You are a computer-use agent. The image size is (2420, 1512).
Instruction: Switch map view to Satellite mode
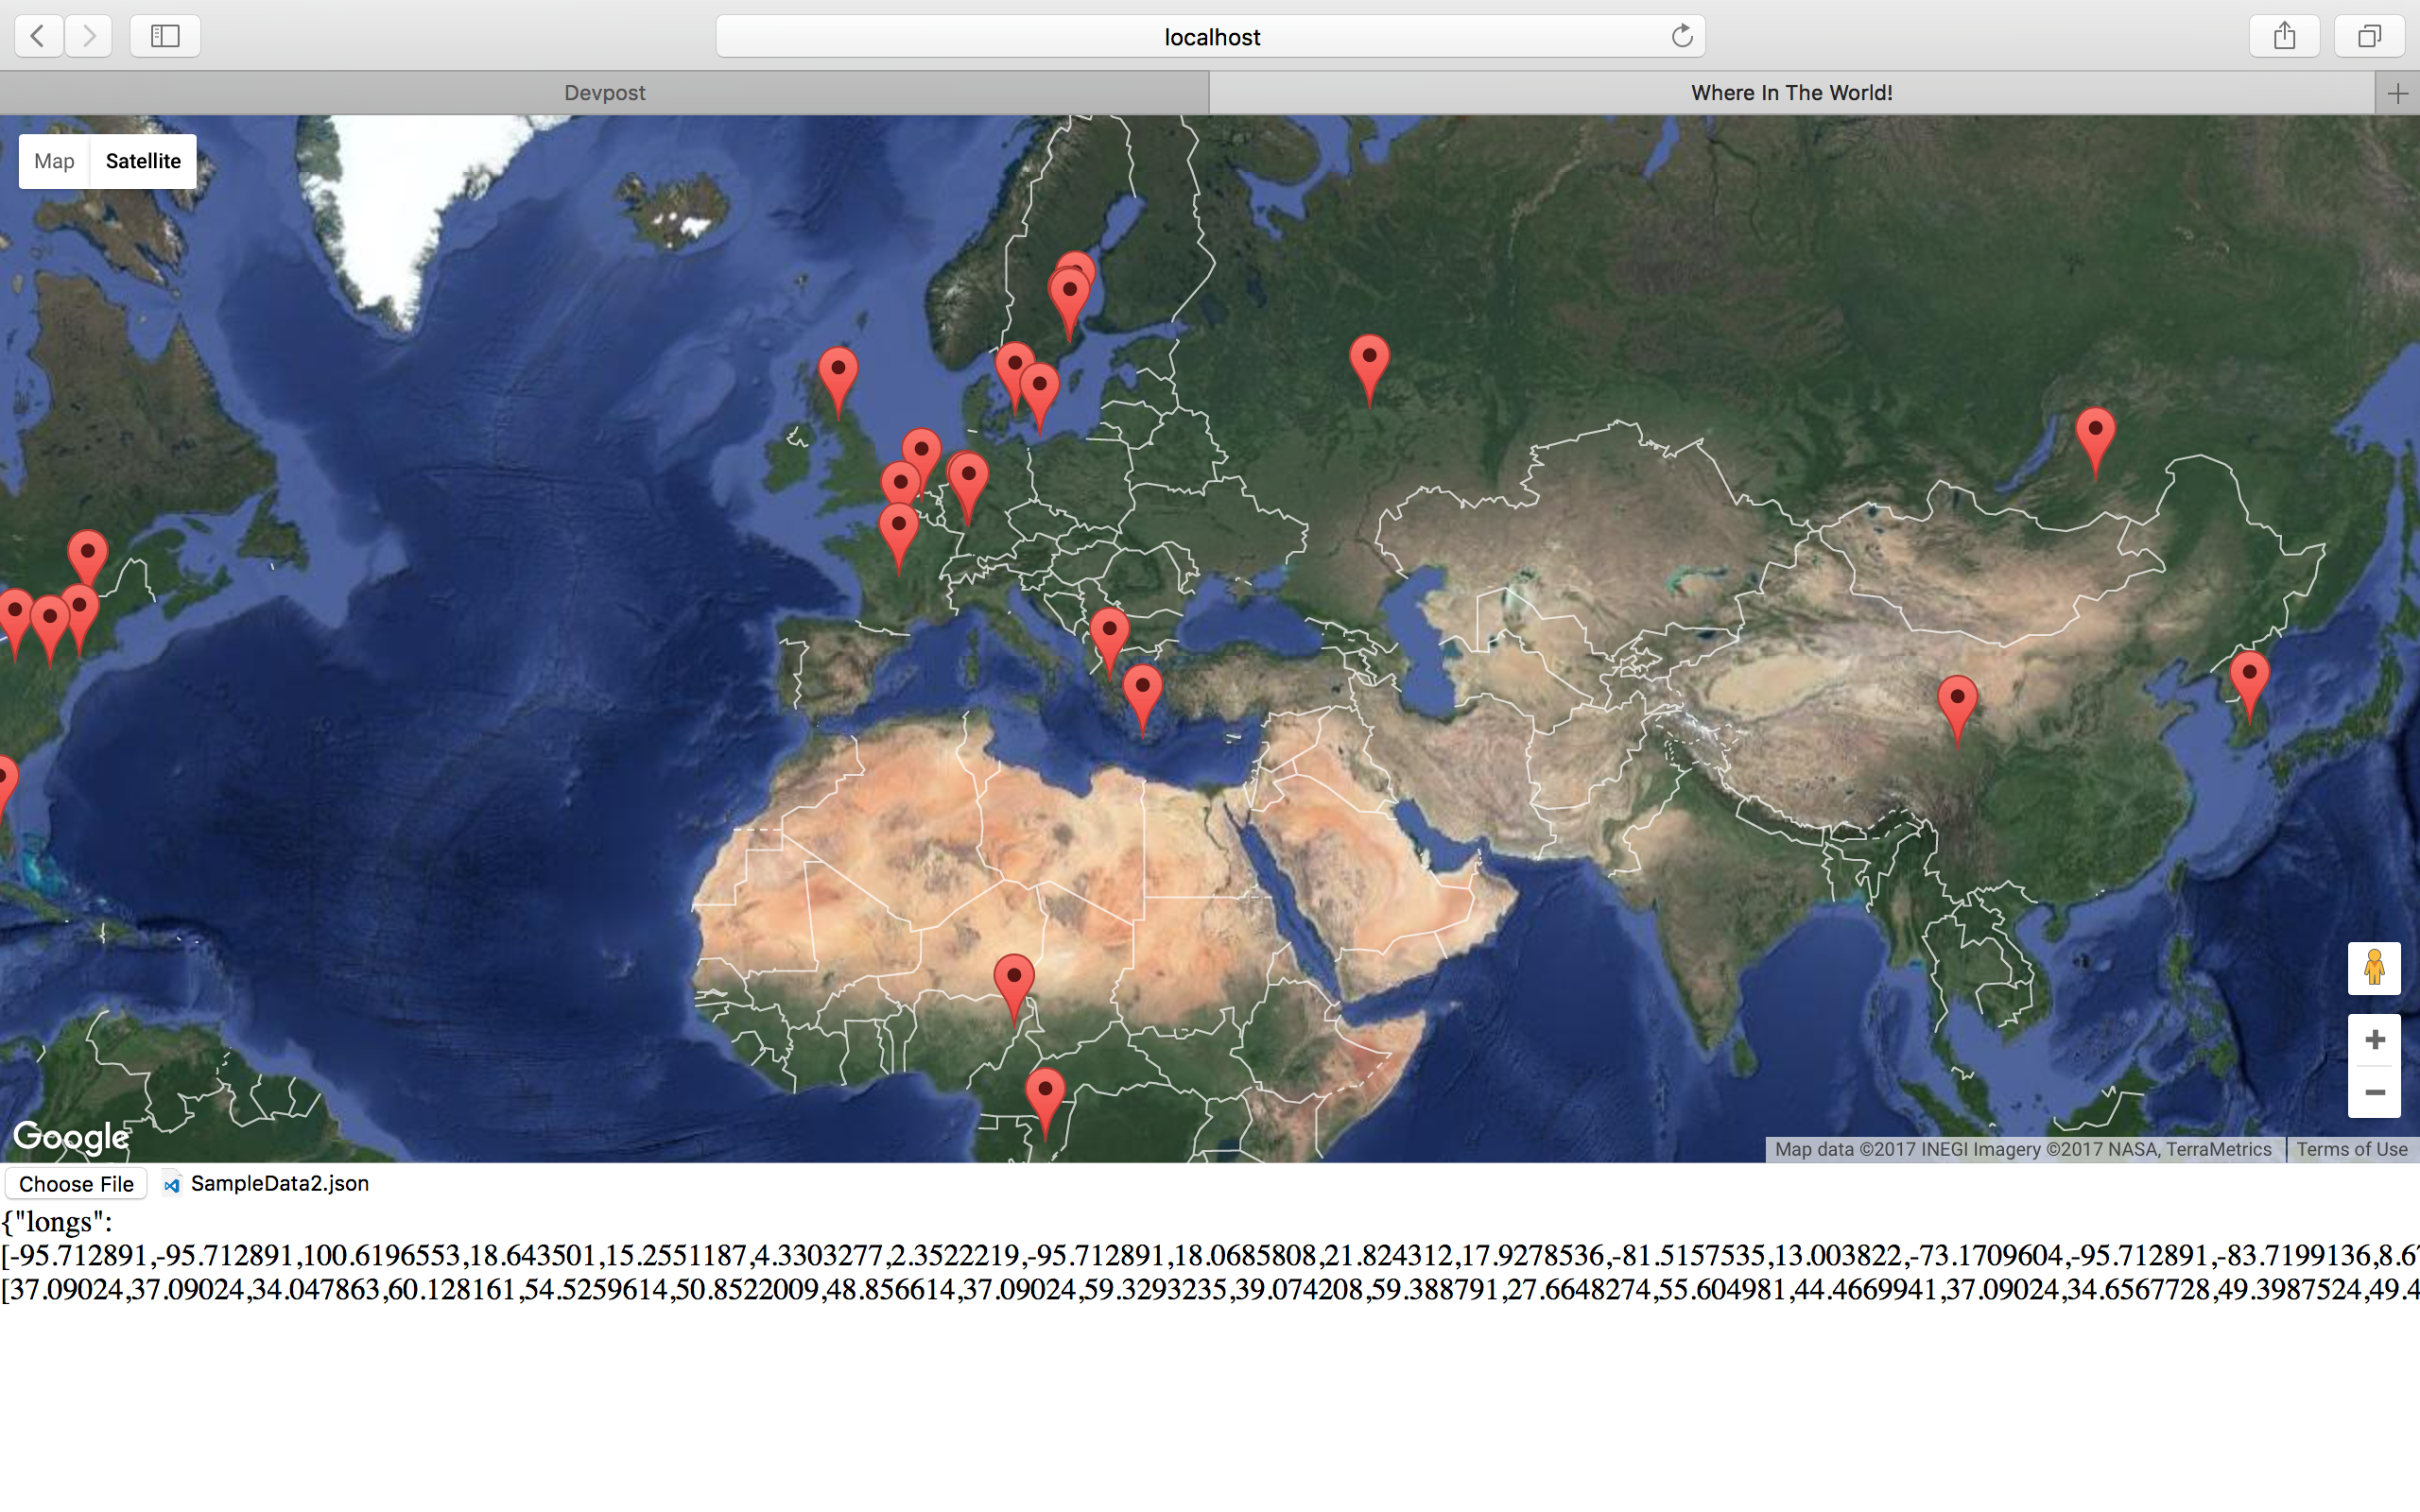point(143,161)
